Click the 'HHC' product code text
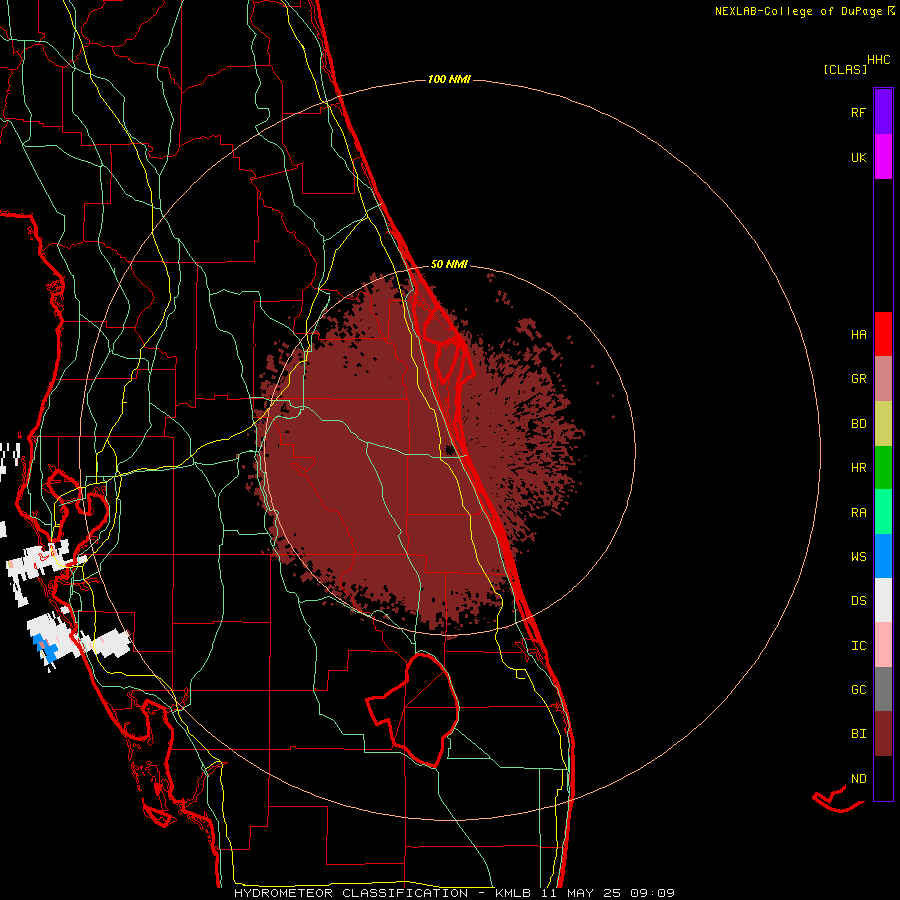The image size is (900, 900). pyautogui.click(x=878, y=60)
